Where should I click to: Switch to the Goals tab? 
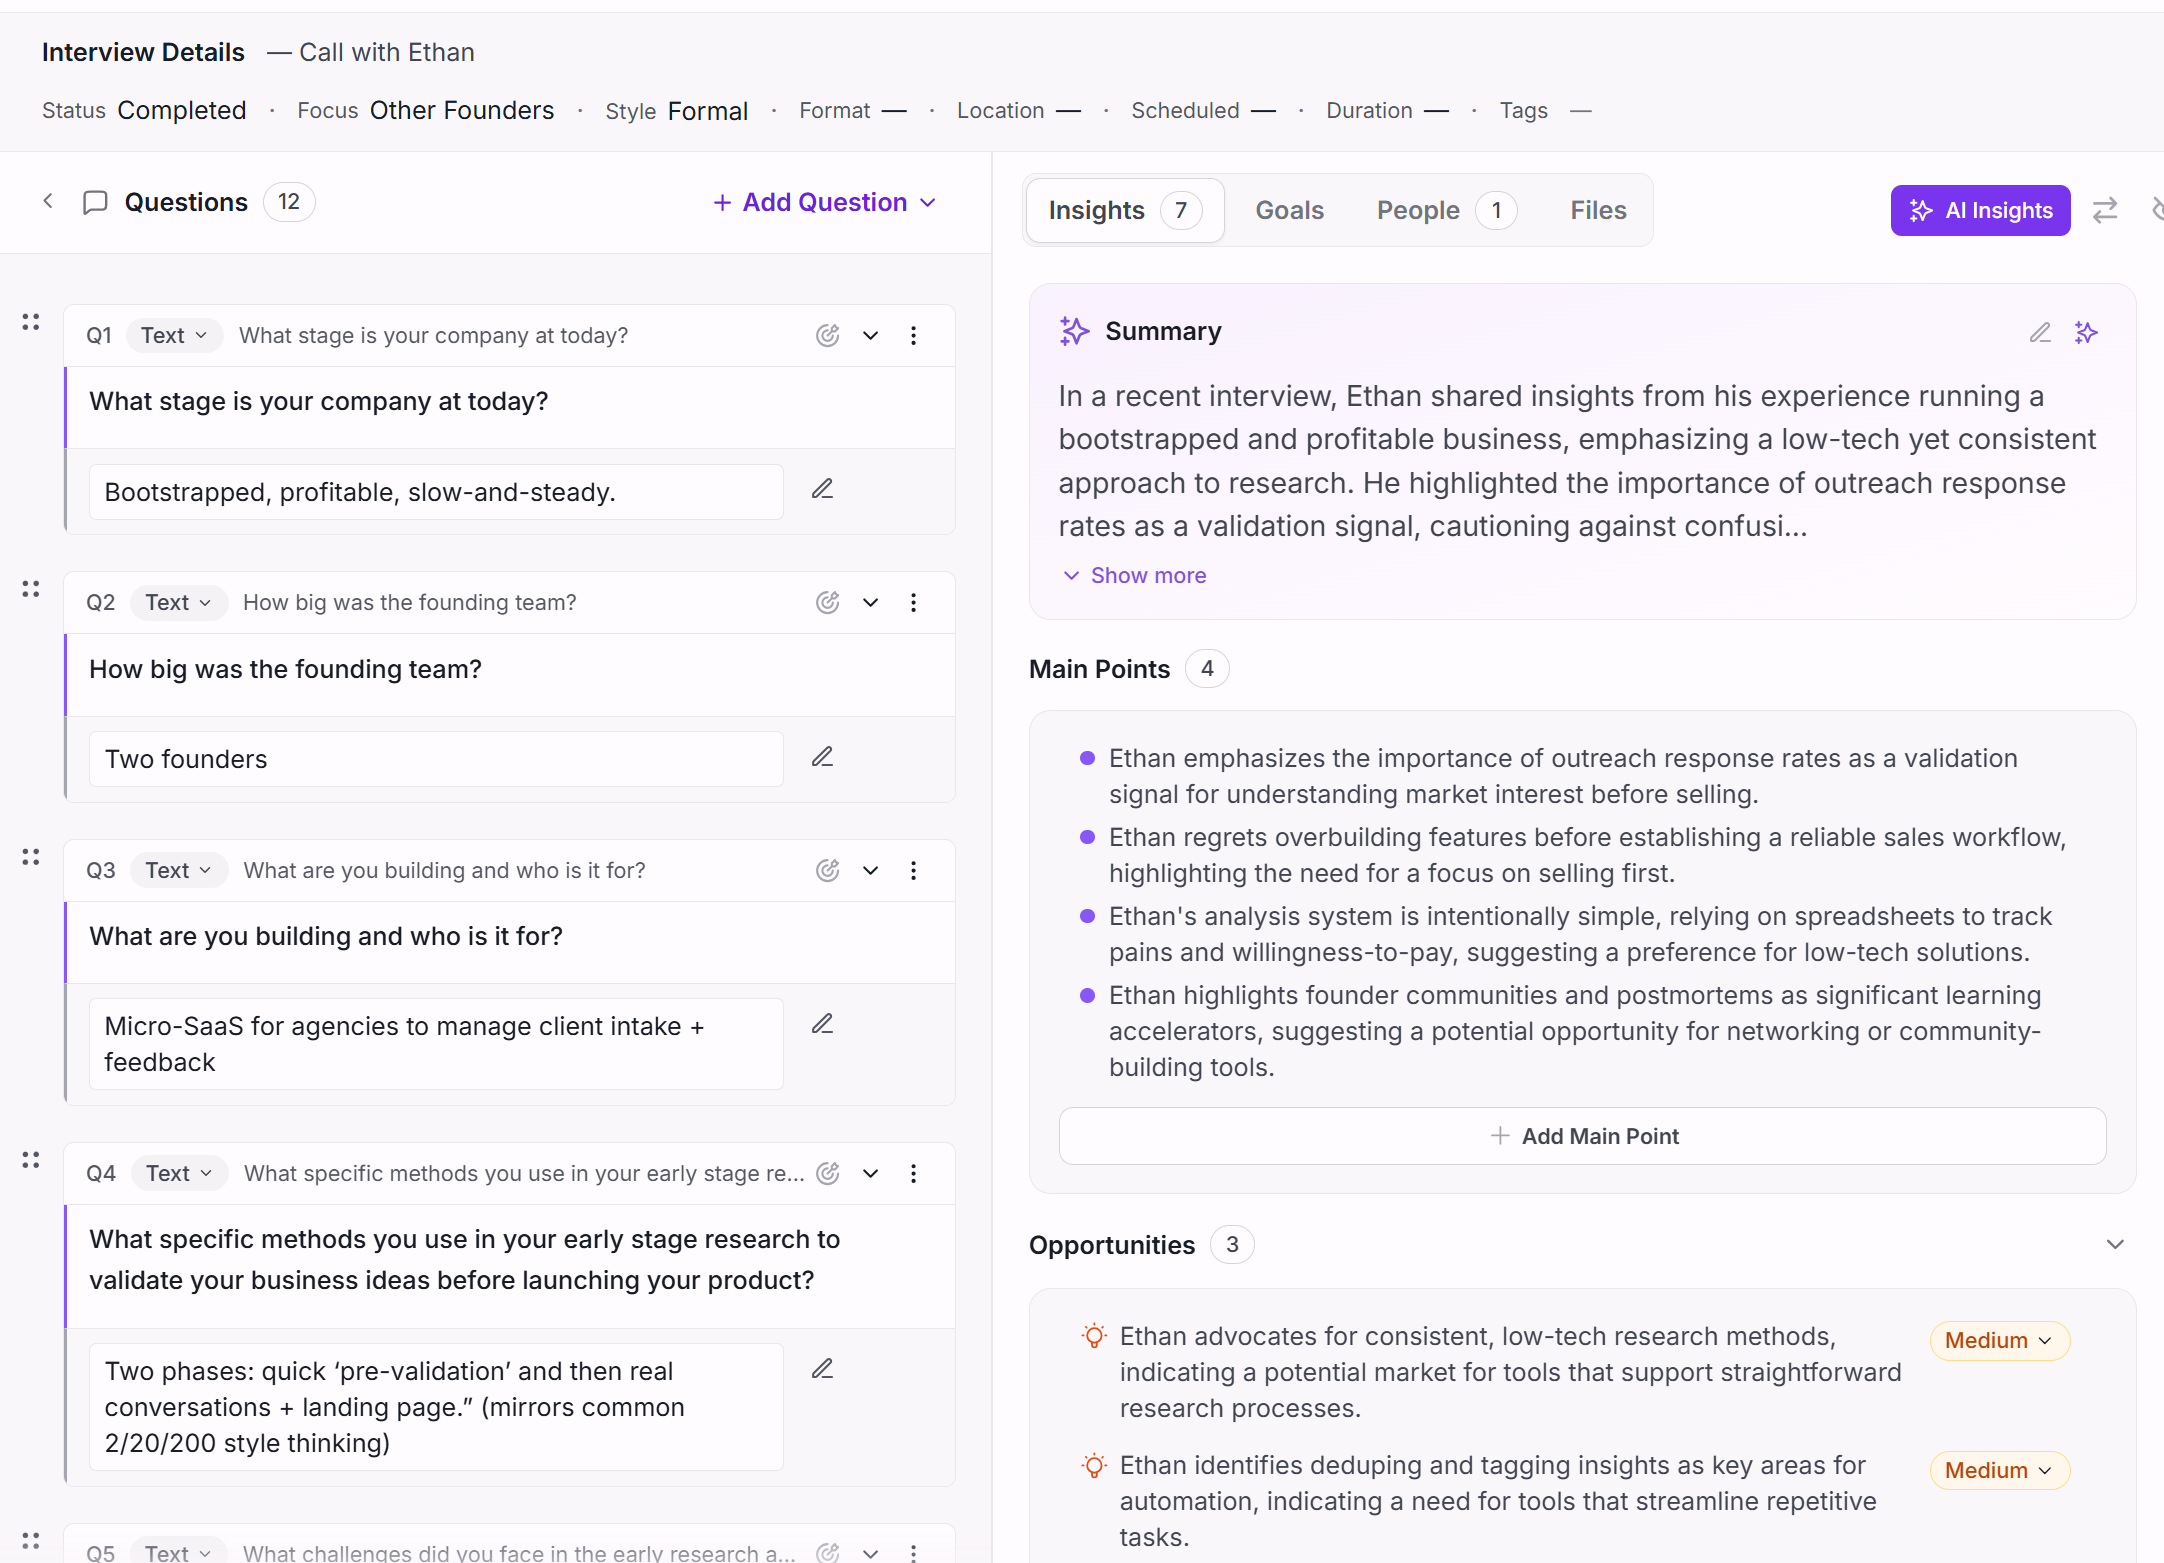pos(1289,210)
